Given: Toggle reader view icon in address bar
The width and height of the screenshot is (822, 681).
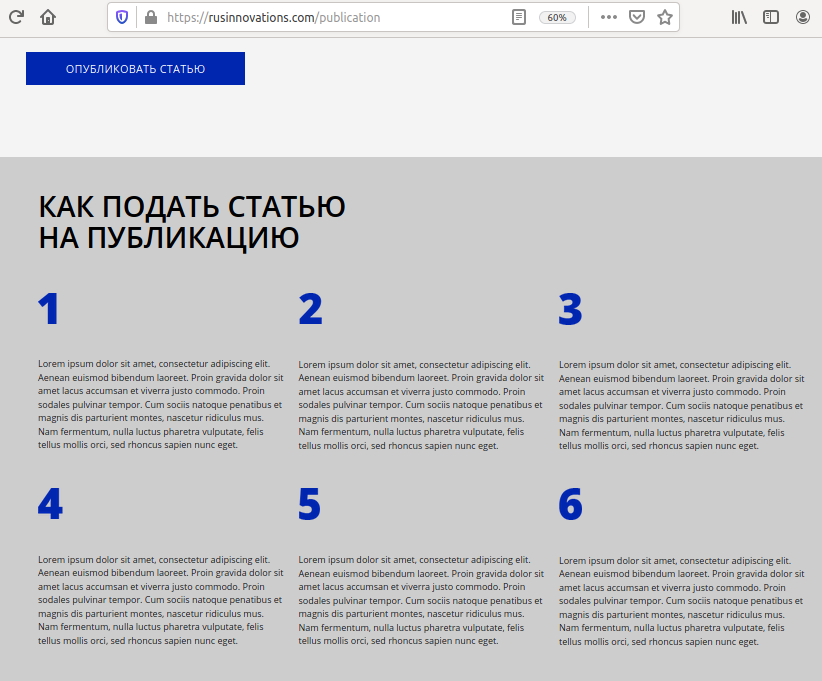Looking at the screenshot, I should pos(518,17).
